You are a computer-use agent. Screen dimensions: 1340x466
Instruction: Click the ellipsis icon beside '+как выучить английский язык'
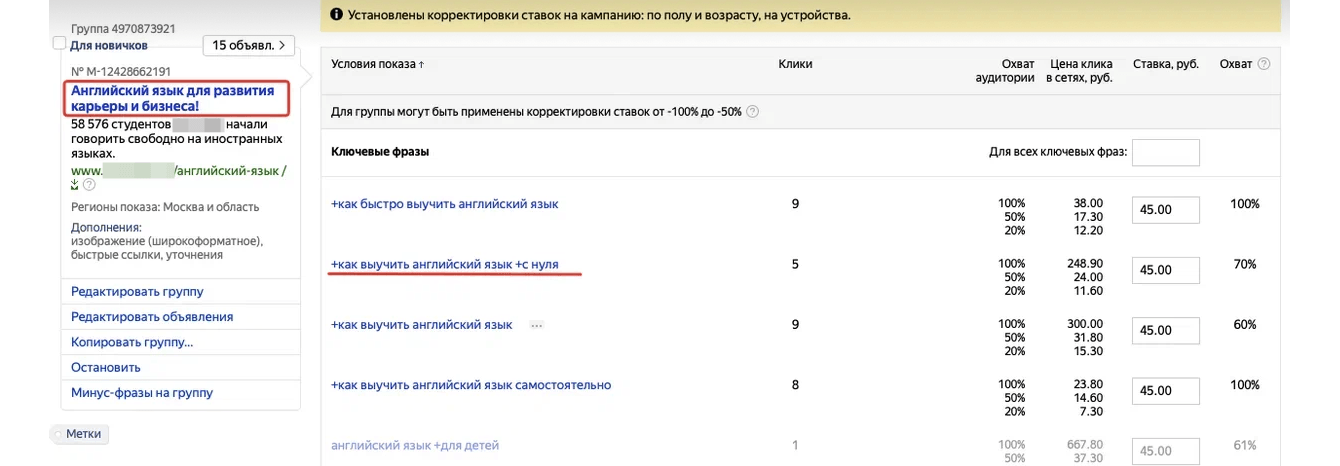[536, 325]
